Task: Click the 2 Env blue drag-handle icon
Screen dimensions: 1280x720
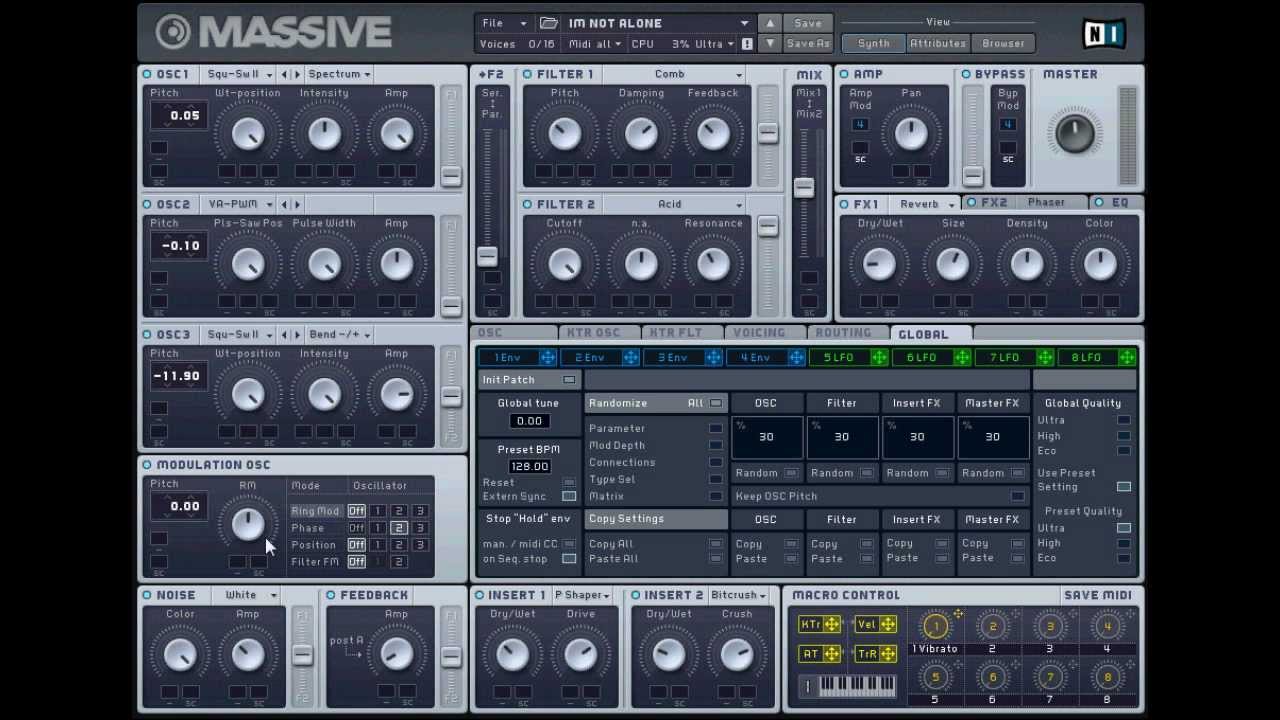Action: (630, 358)
